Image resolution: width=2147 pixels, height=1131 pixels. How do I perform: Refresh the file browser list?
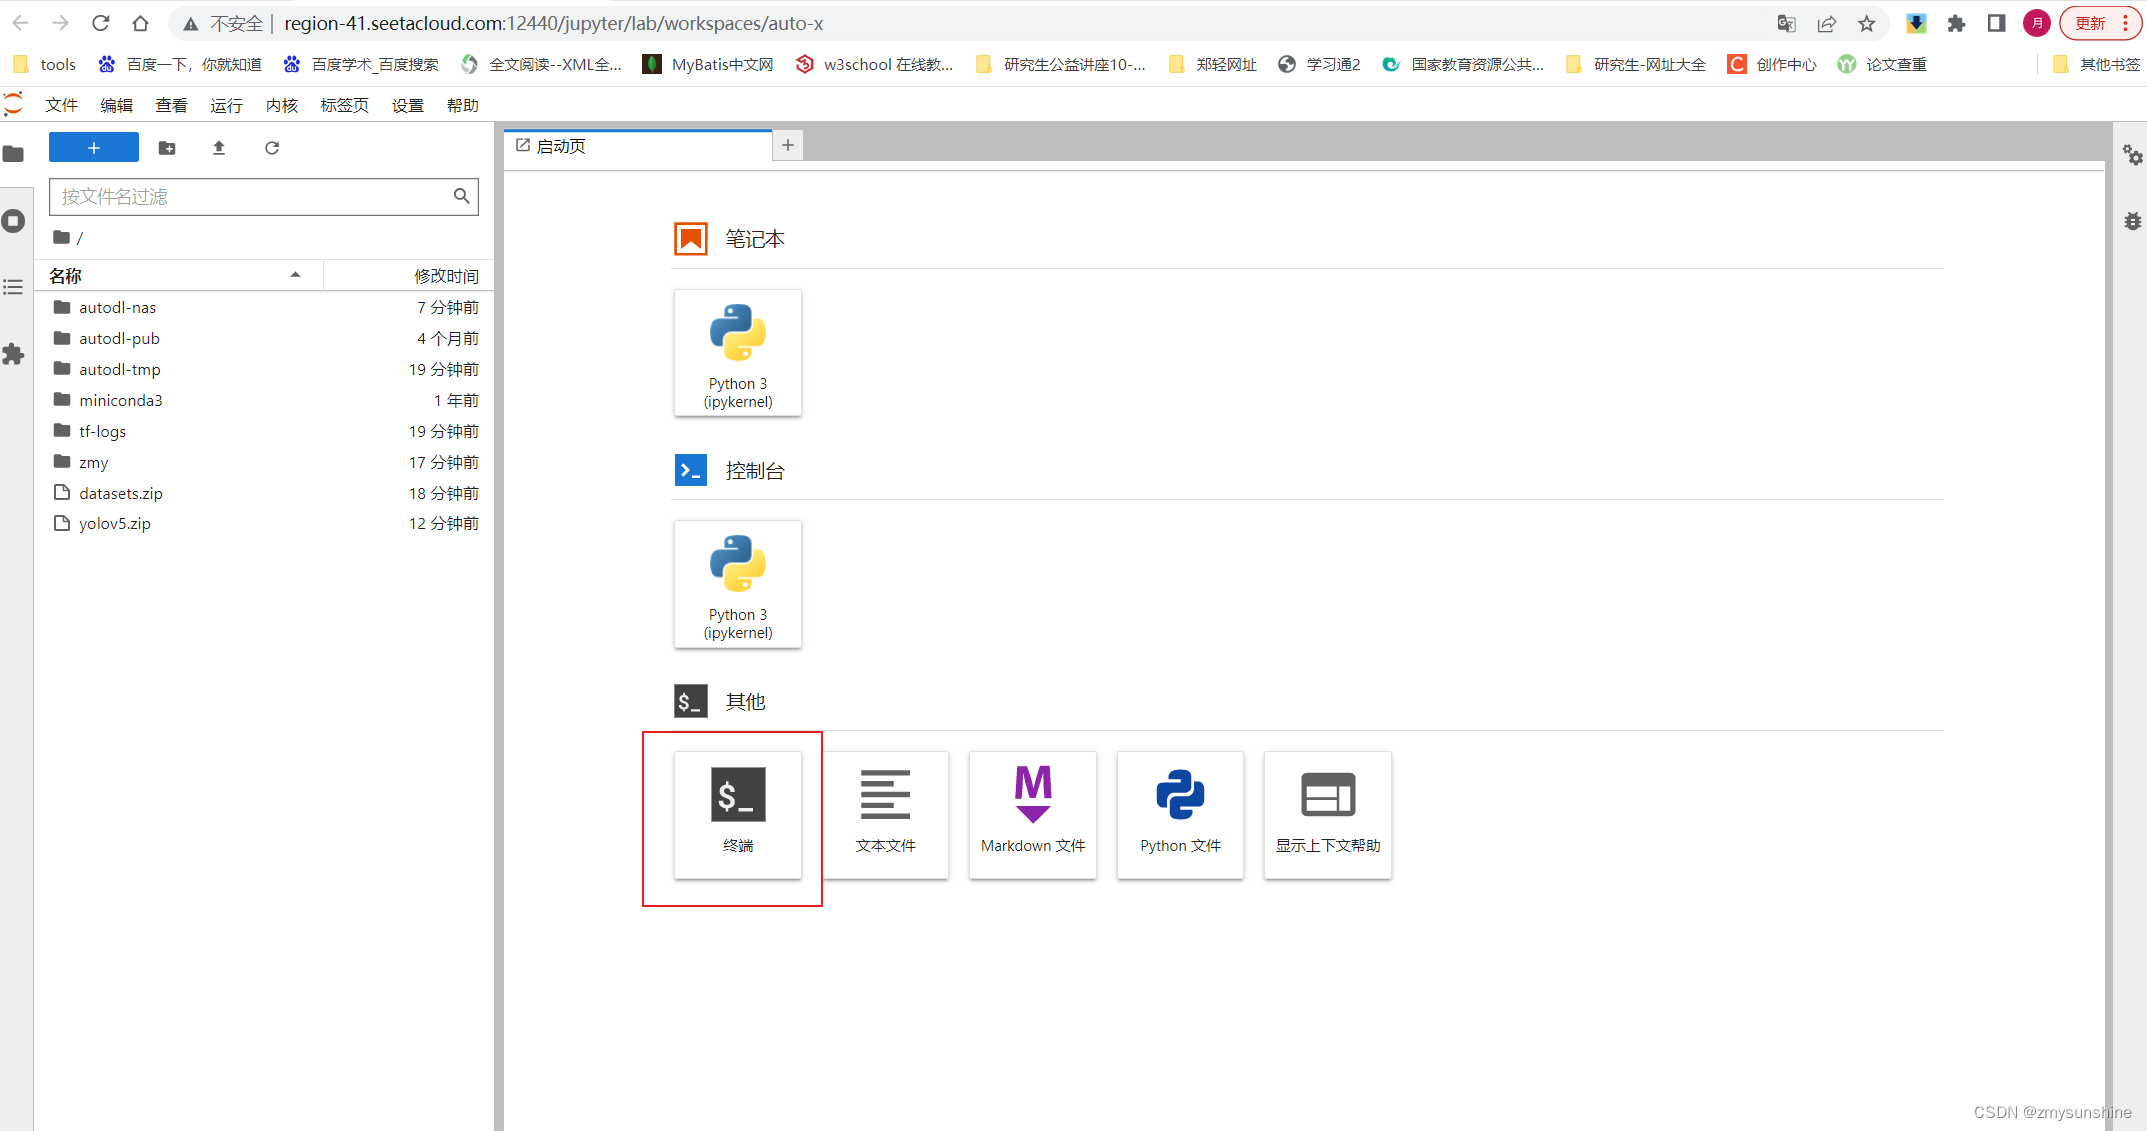coord(272,148)
